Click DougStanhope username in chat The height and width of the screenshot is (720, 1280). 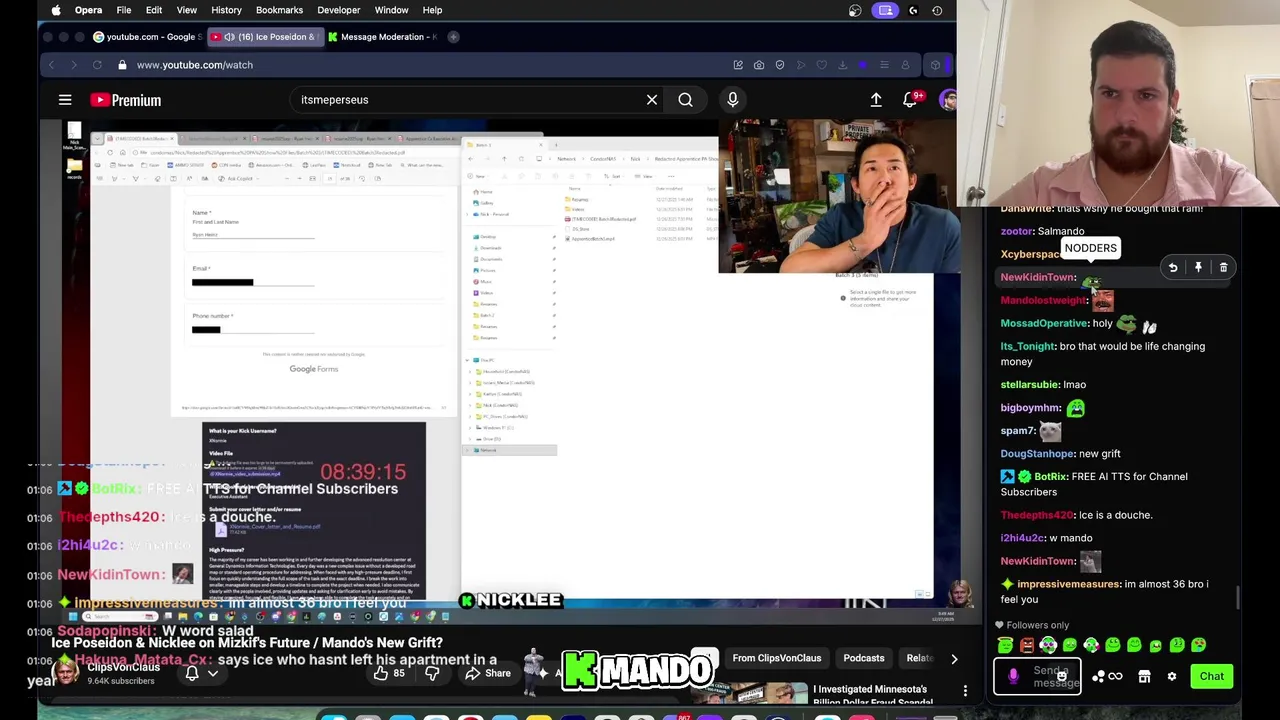pos(1036,453)
